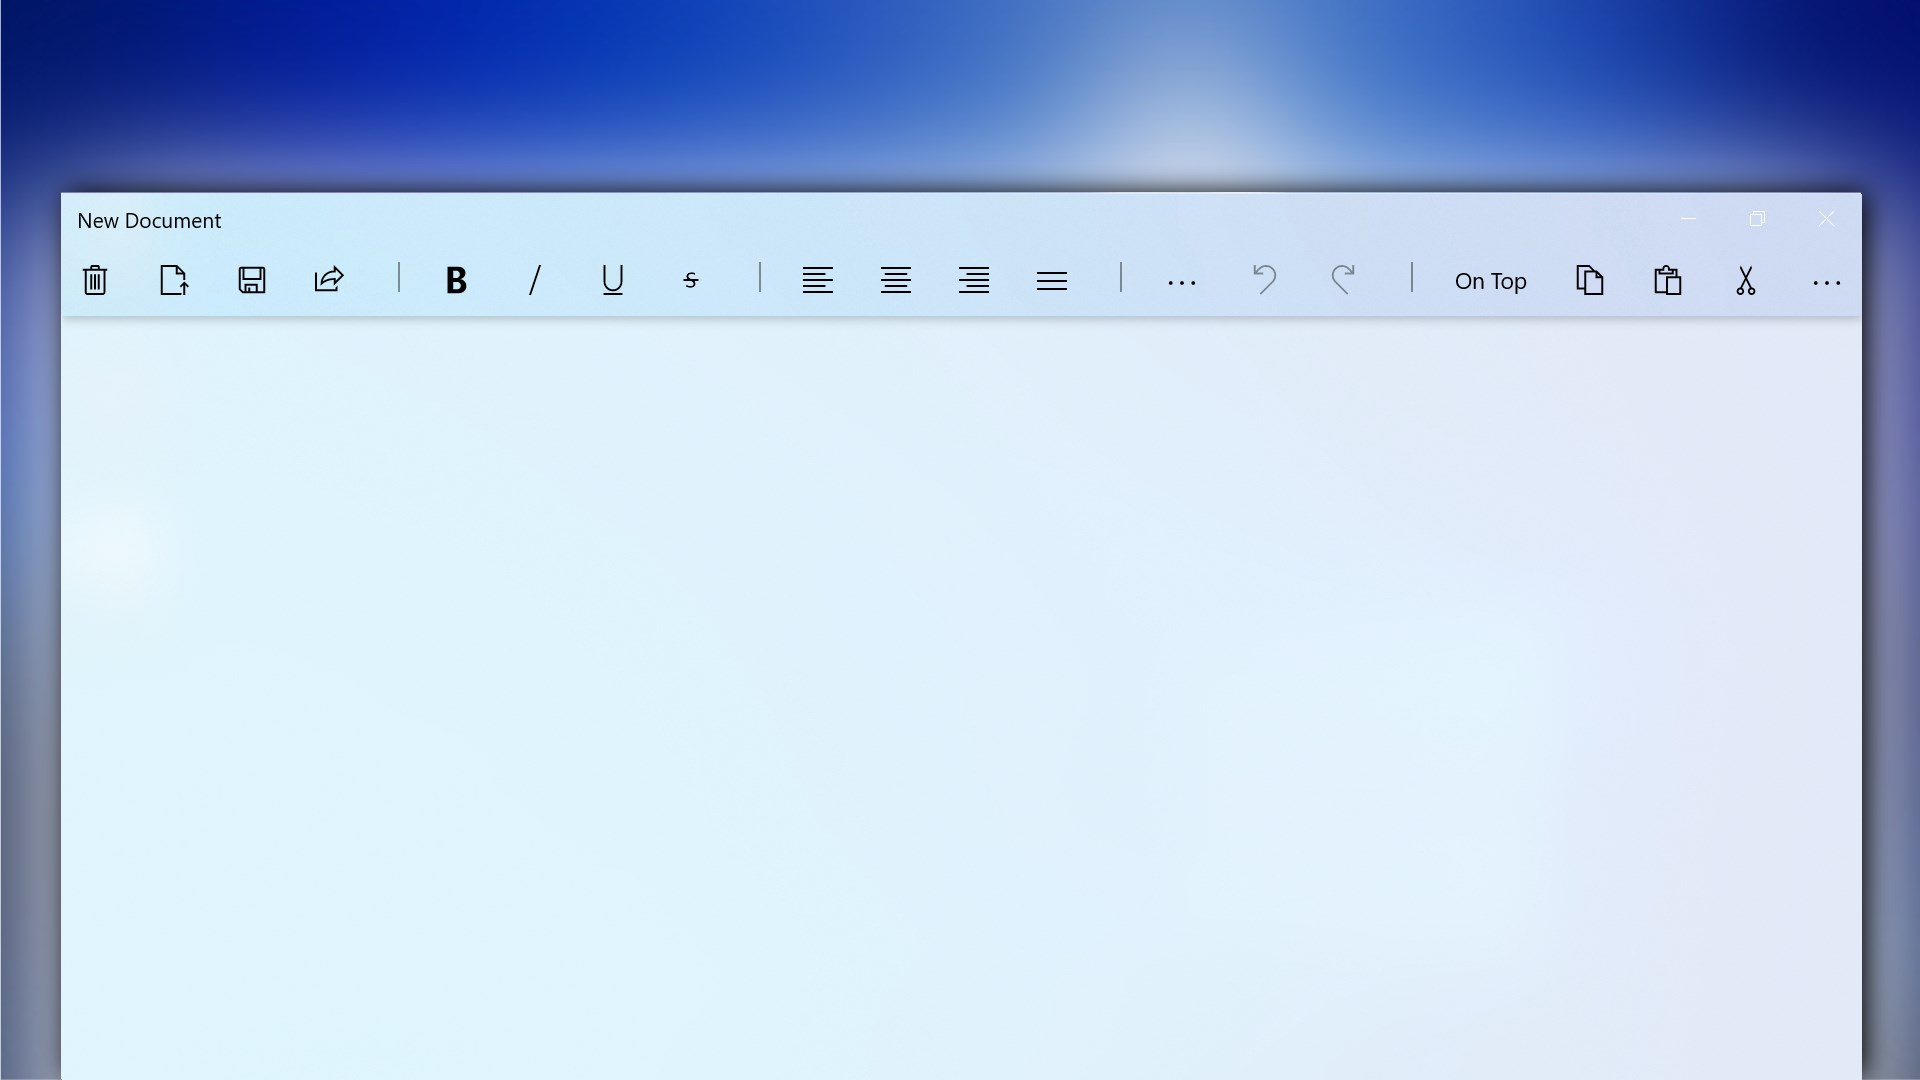Enable the On Top mode
This screenshot has height=1080, width=1920.
[1490, 280]
